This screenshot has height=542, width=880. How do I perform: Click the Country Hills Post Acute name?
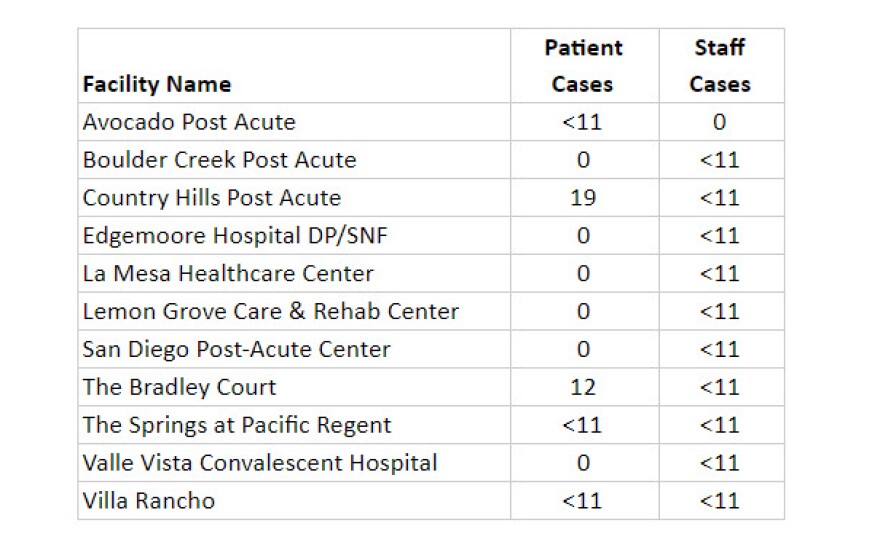pos(211,198)
